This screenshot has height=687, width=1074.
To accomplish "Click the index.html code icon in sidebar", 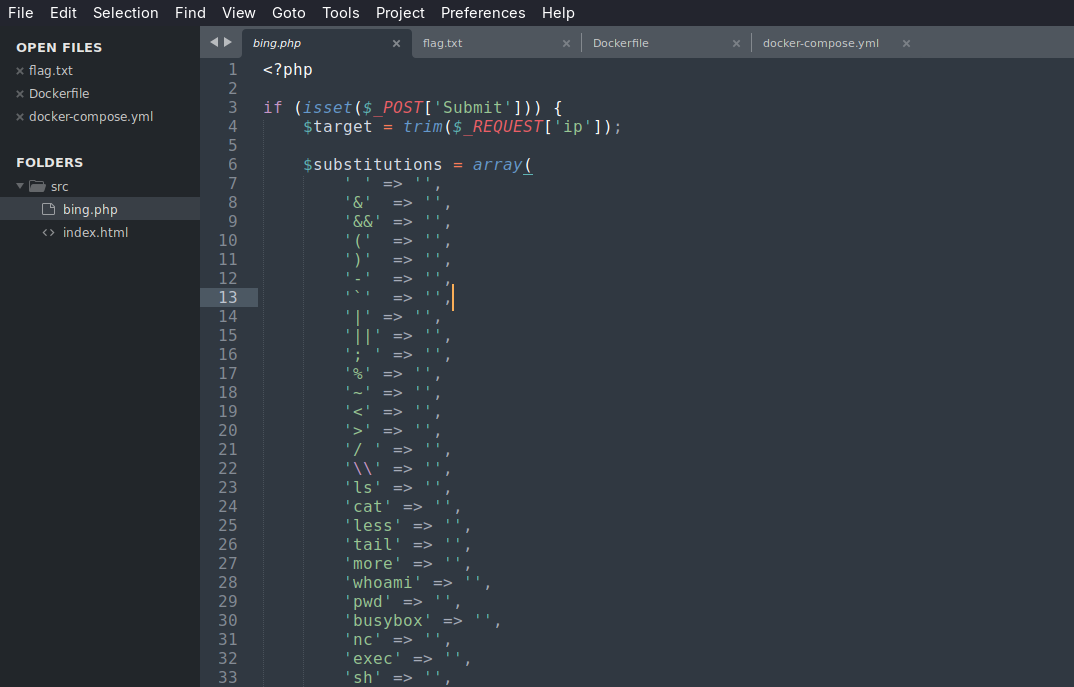I will (x=48, y=232).
